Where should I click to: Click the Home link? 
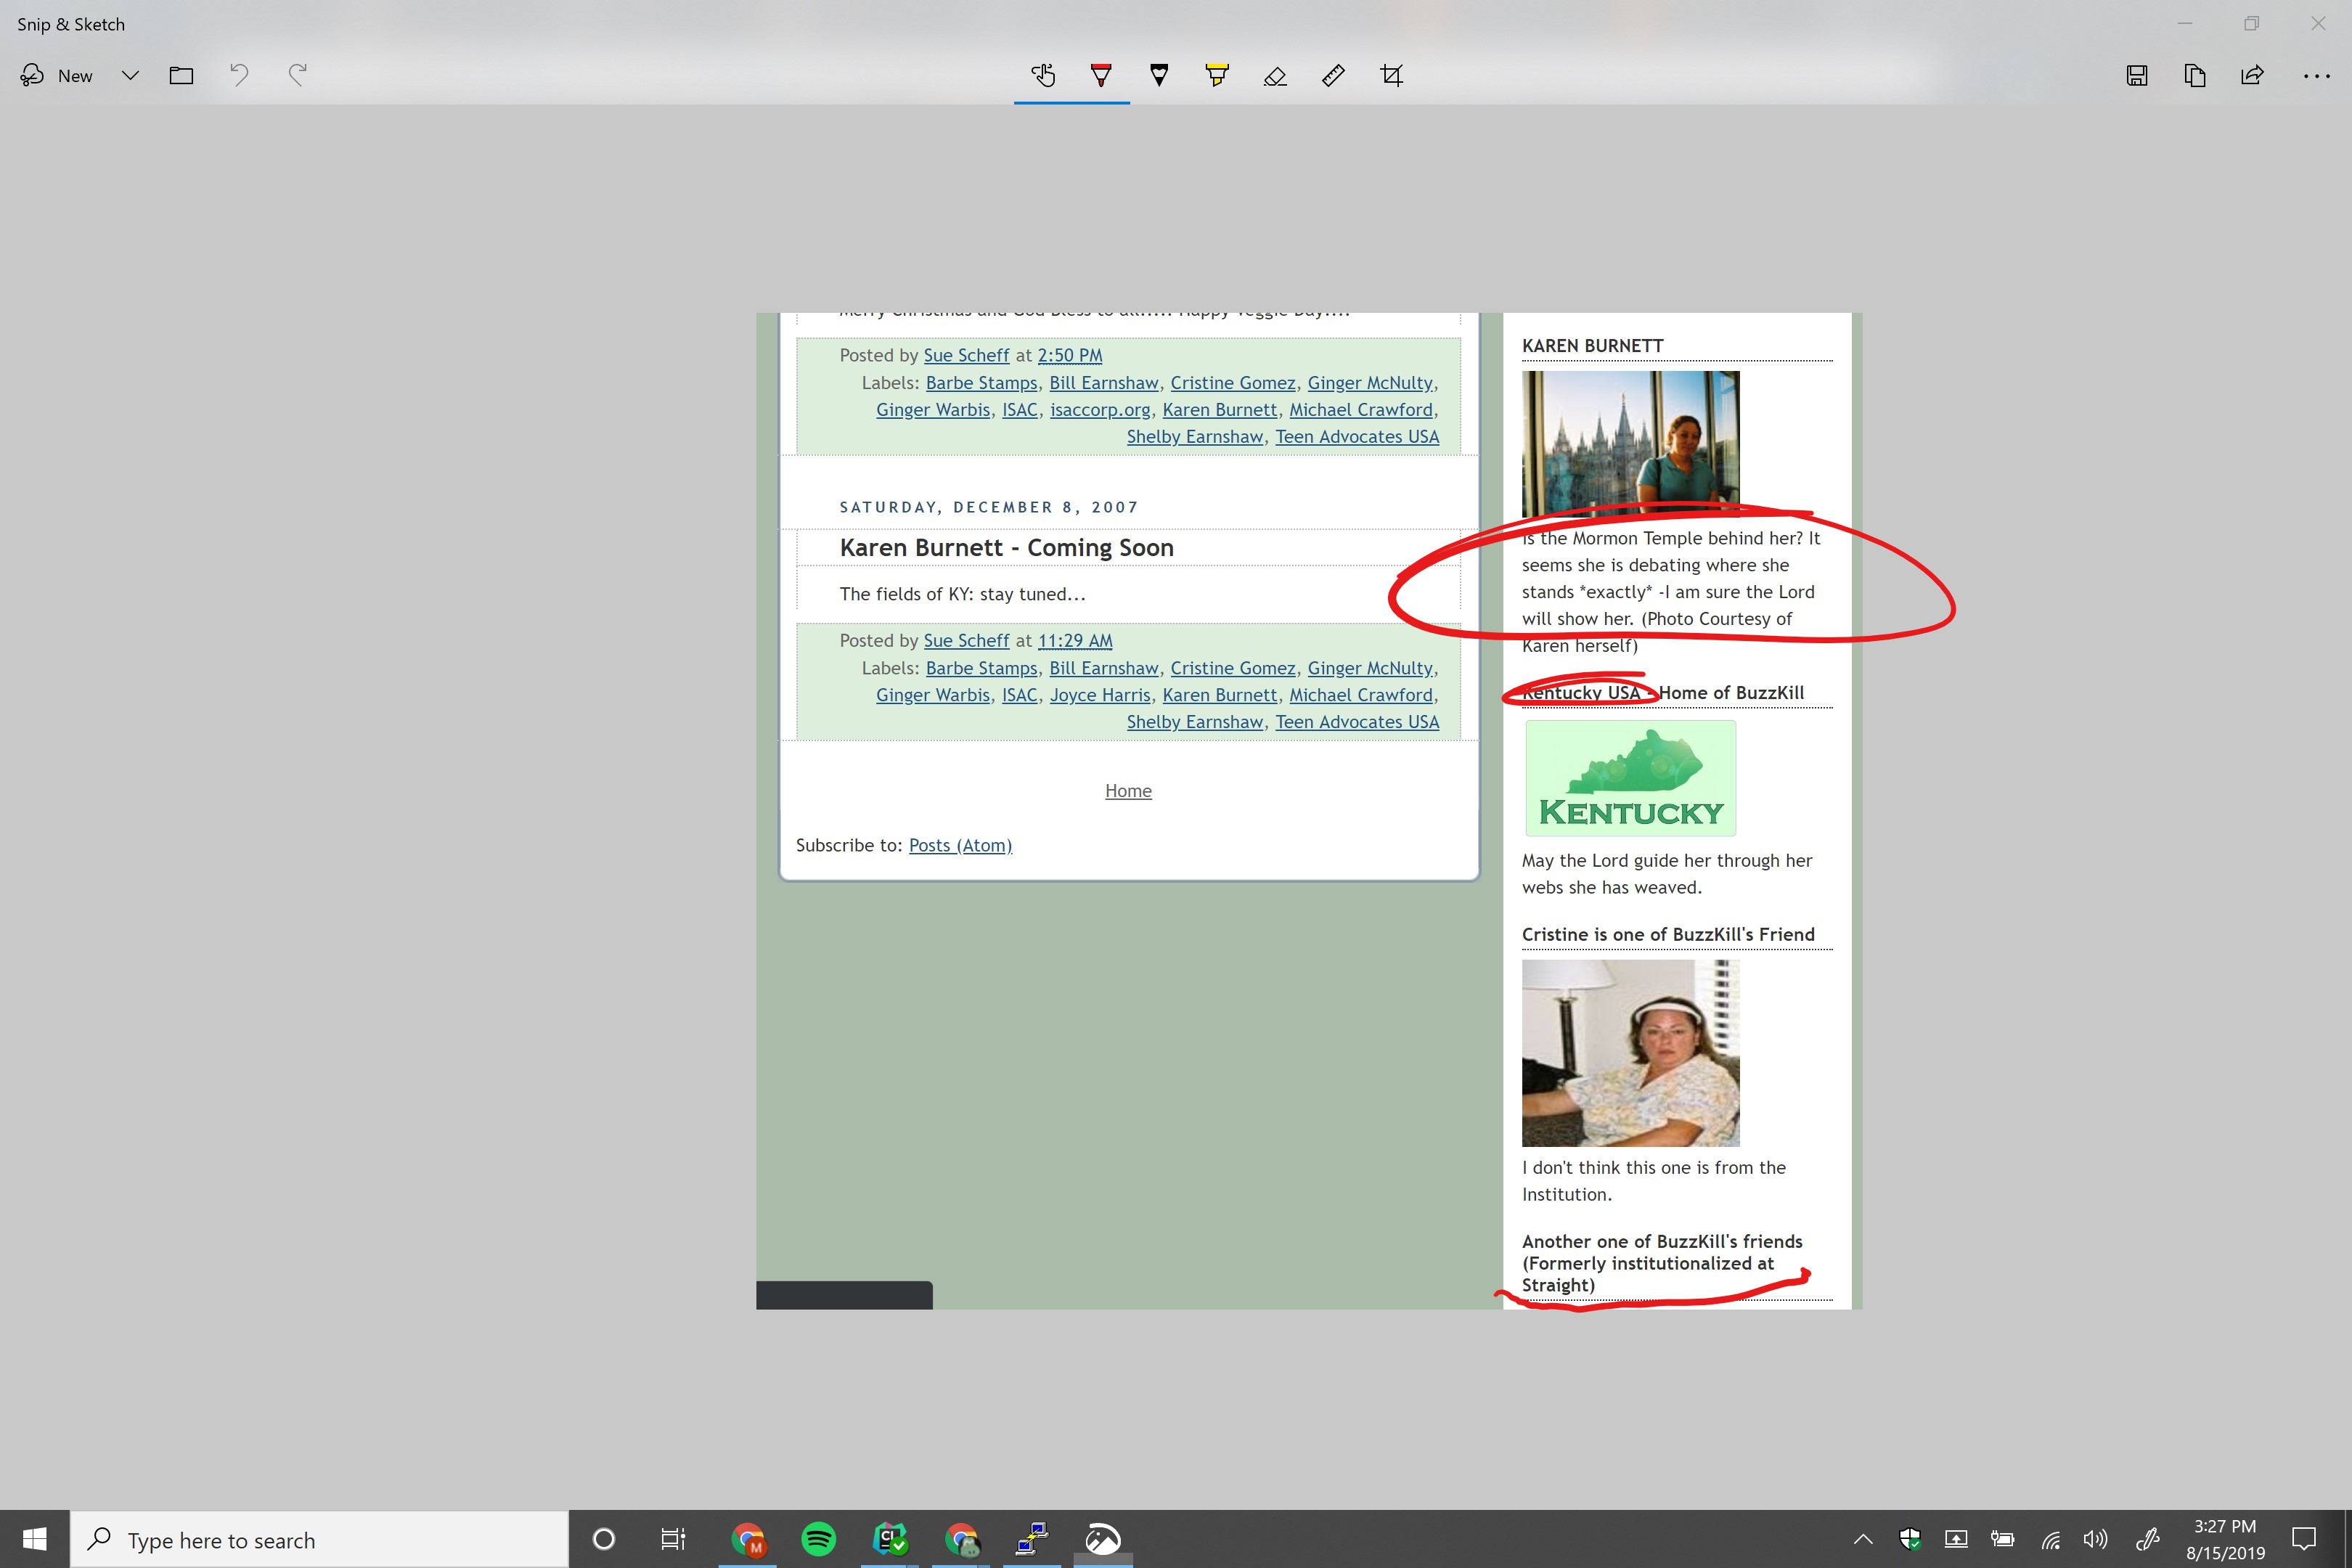[x=1128, y=790]
